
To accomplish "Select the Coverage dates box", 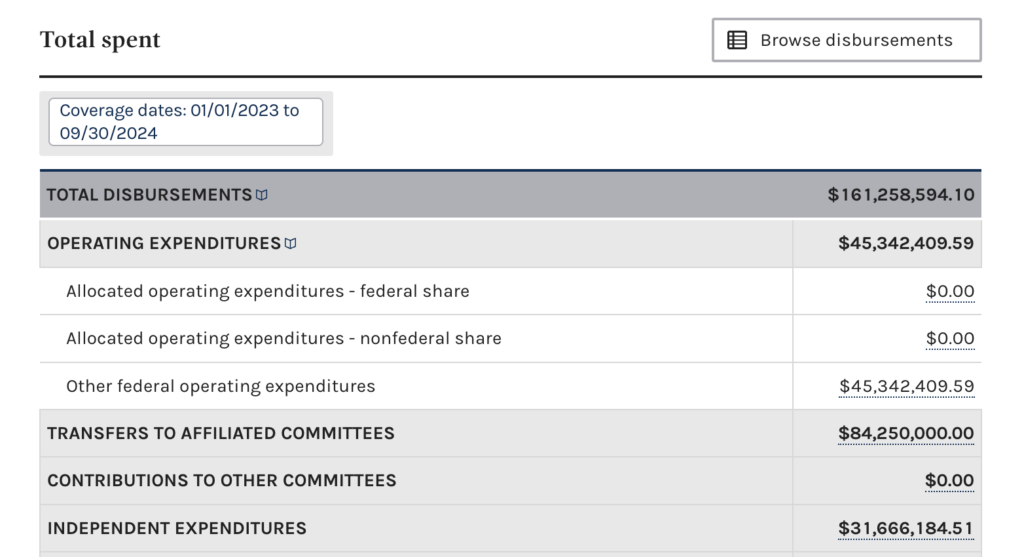I will point(186,122).
